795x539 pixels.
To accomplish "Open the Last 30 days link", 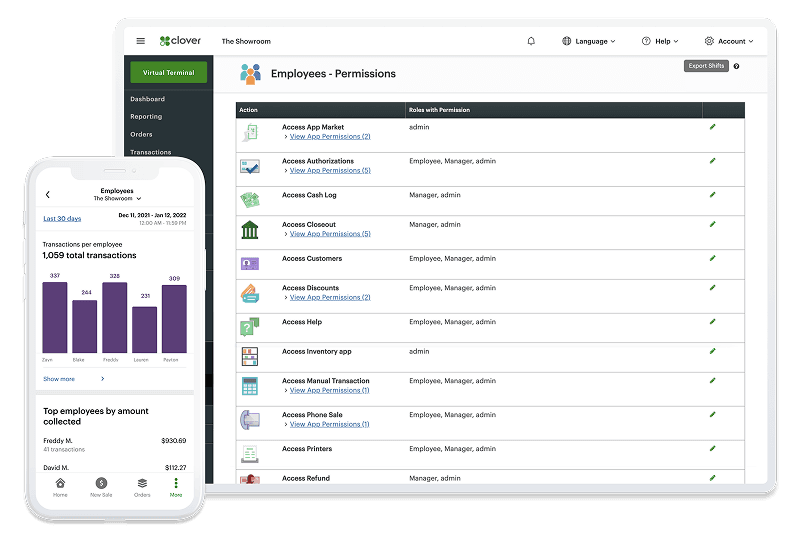I will pyautogui.click(x=62, y=218).
